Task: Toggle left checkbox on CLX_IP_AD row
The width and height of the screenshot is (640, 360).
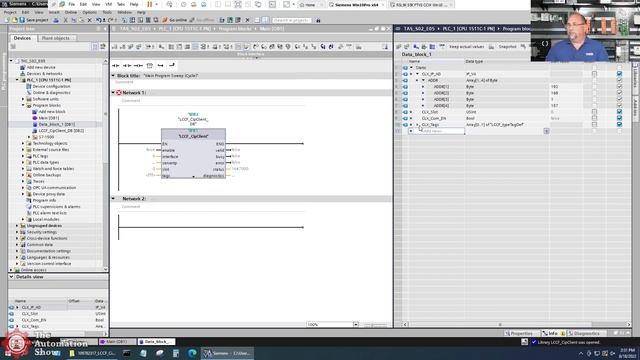Action: [x=594, y=74]
